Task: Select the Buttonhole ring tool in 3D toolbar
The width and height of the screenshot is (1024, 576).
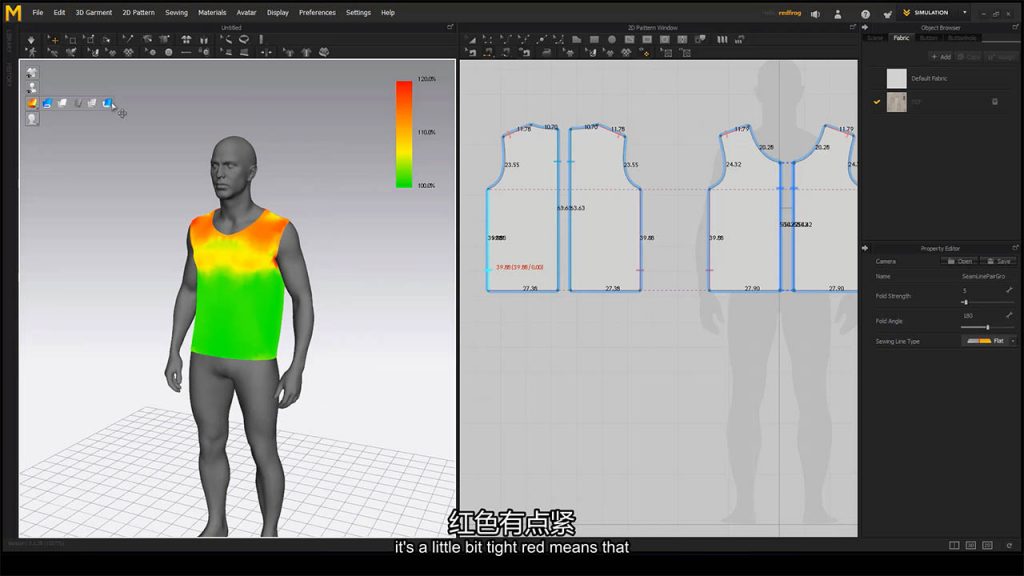Action: (204, 52)
